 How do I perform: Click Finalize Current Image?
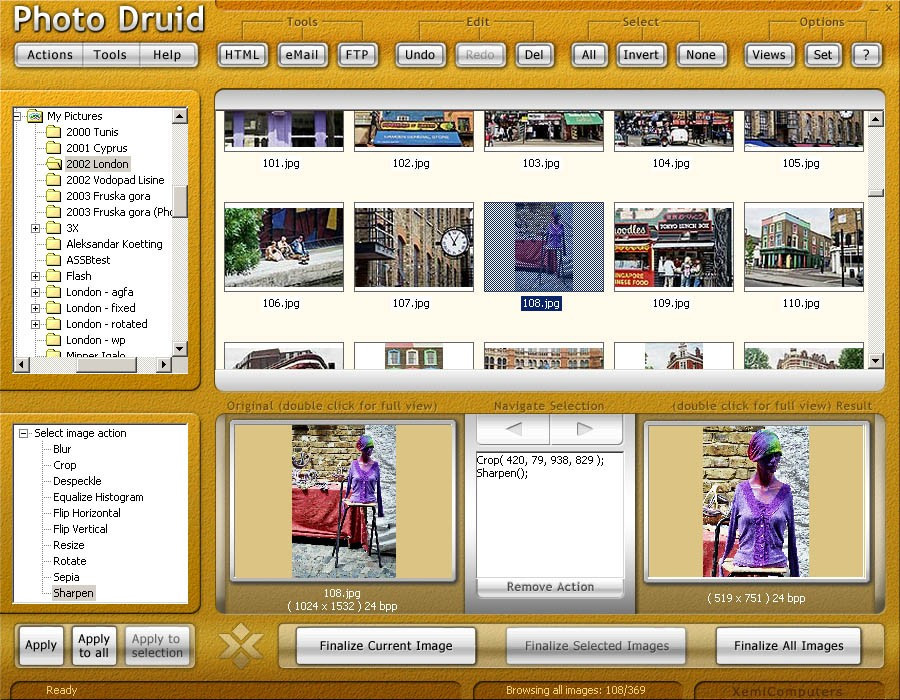tap(386, 646)
